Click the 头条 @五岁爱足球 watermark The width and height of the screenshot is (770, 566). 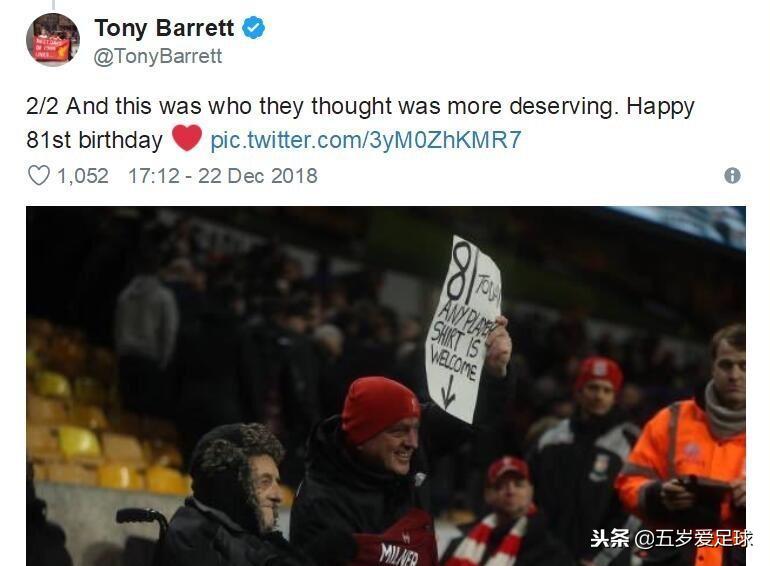pyautogui.click(x=670, y=539)
